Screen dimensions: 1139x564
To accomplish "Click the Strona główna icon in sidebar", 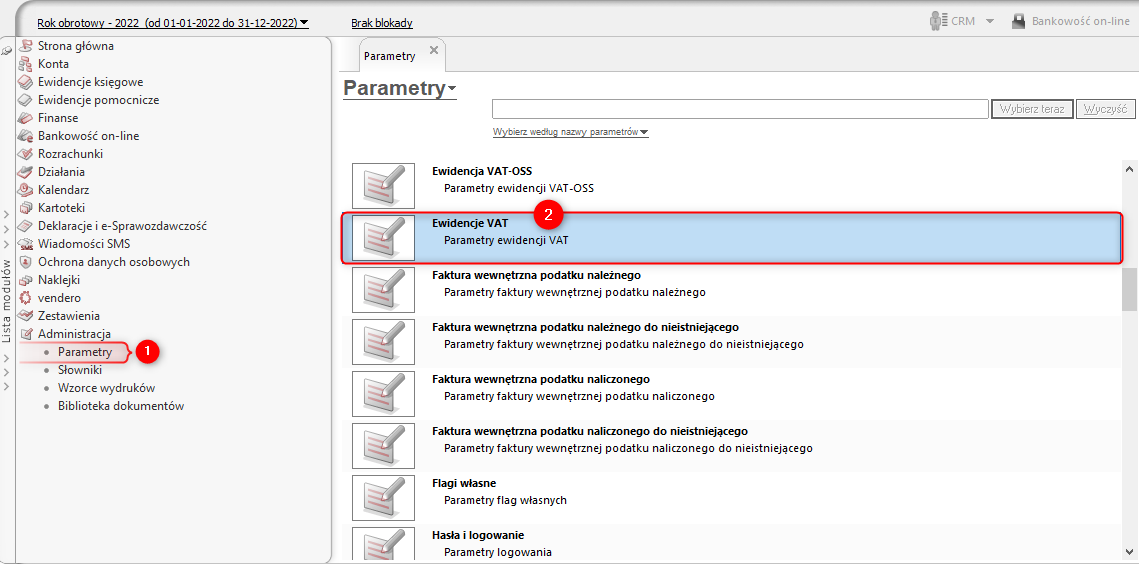I will (x=26, y=46).
